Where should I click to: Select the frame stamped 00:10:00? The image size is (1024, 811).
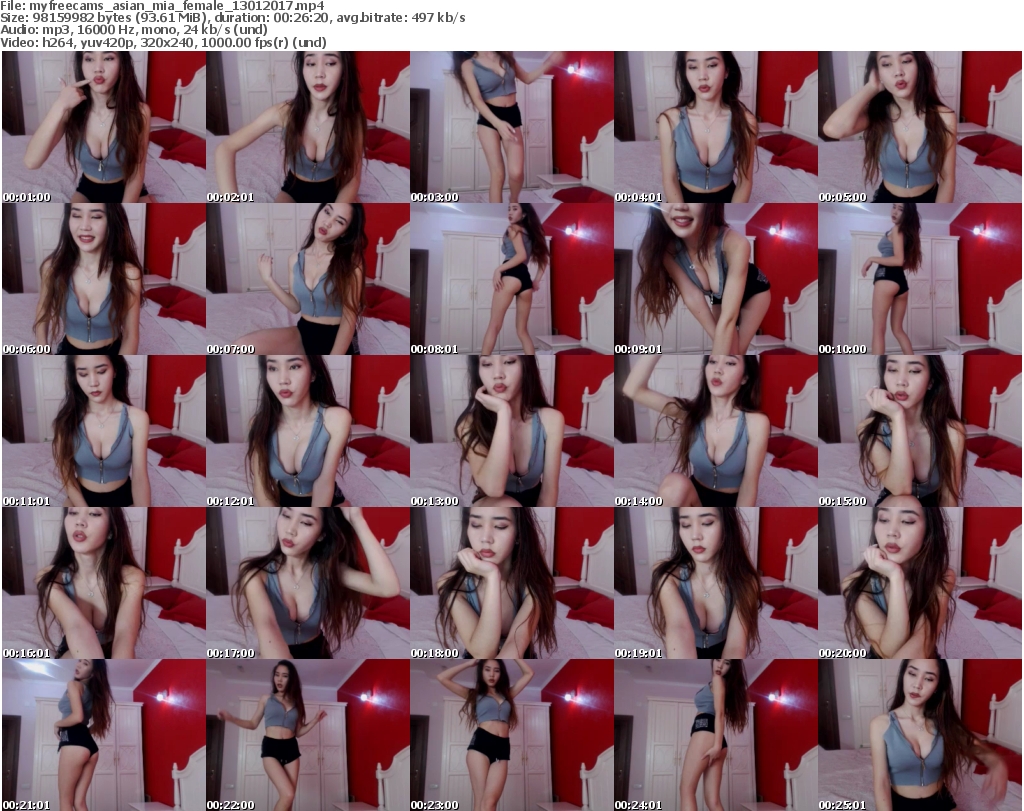pyautogui.click(x=920, y=279)
